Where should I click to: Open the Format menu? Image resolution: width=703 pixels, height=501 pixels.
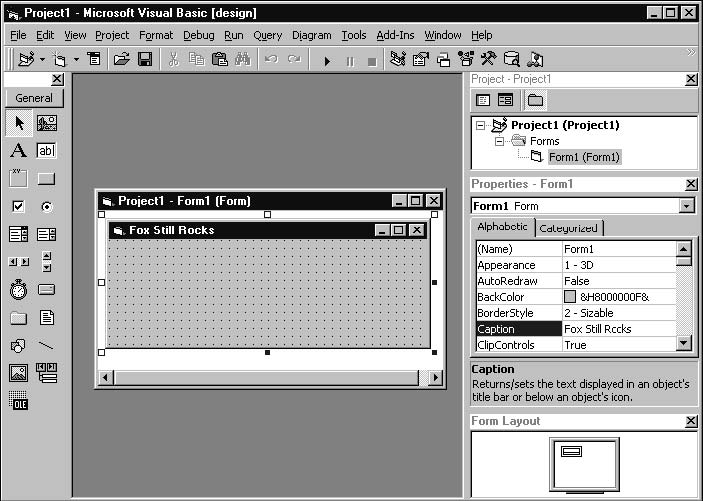[x=156, y=35]
